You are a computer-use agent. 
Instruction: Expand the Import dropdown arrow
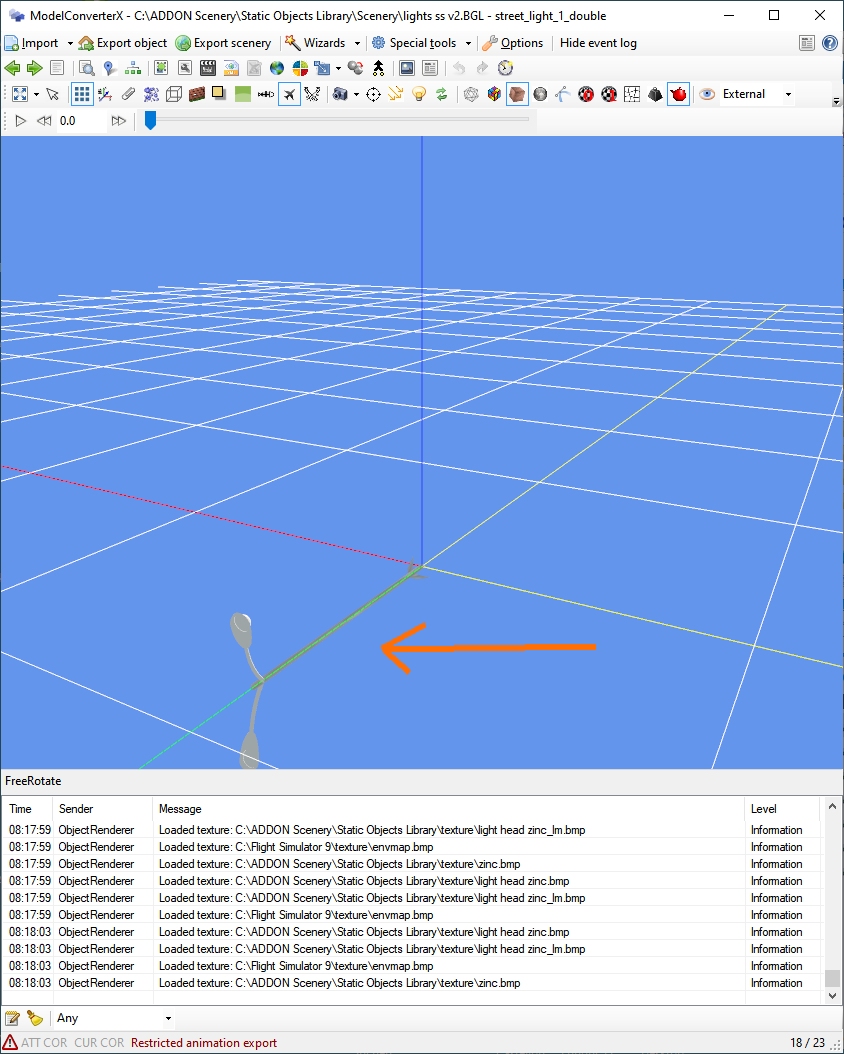(70, 43)
